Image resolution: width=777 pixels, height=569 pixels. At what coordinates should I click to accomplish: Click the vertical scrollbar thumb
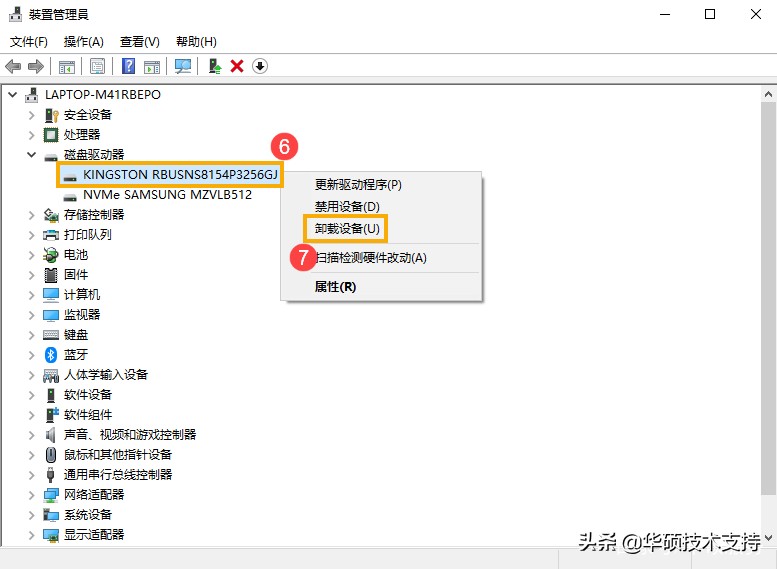769,298
